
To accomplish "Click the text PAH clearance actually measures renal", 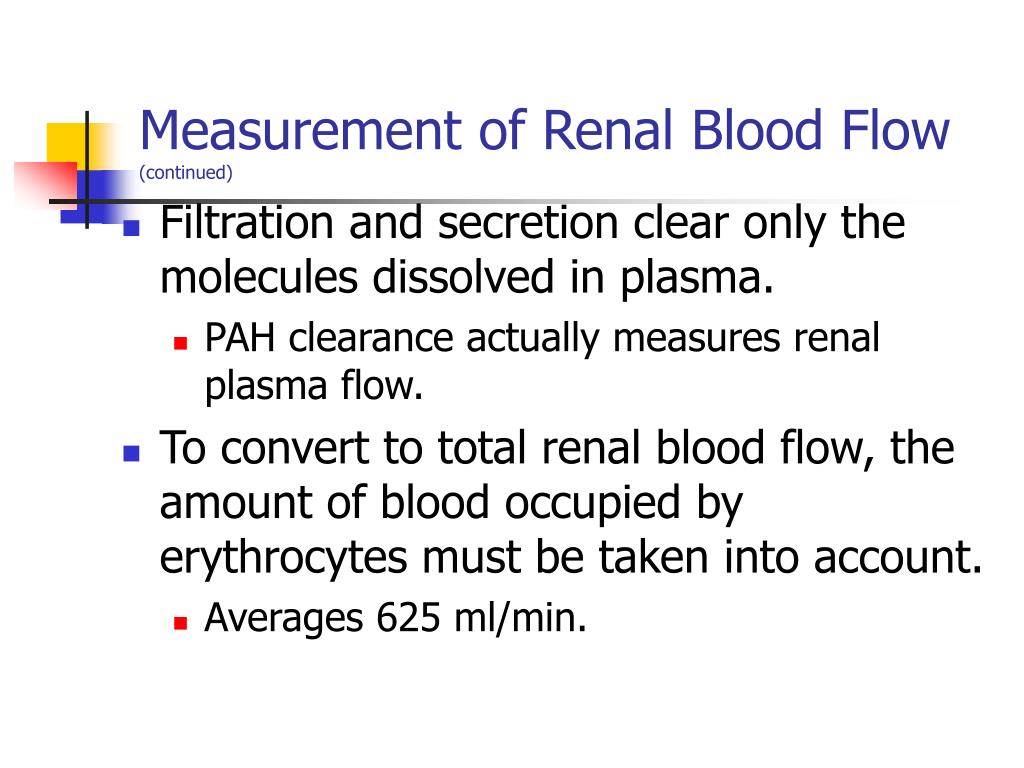I will tap(542, 340).
